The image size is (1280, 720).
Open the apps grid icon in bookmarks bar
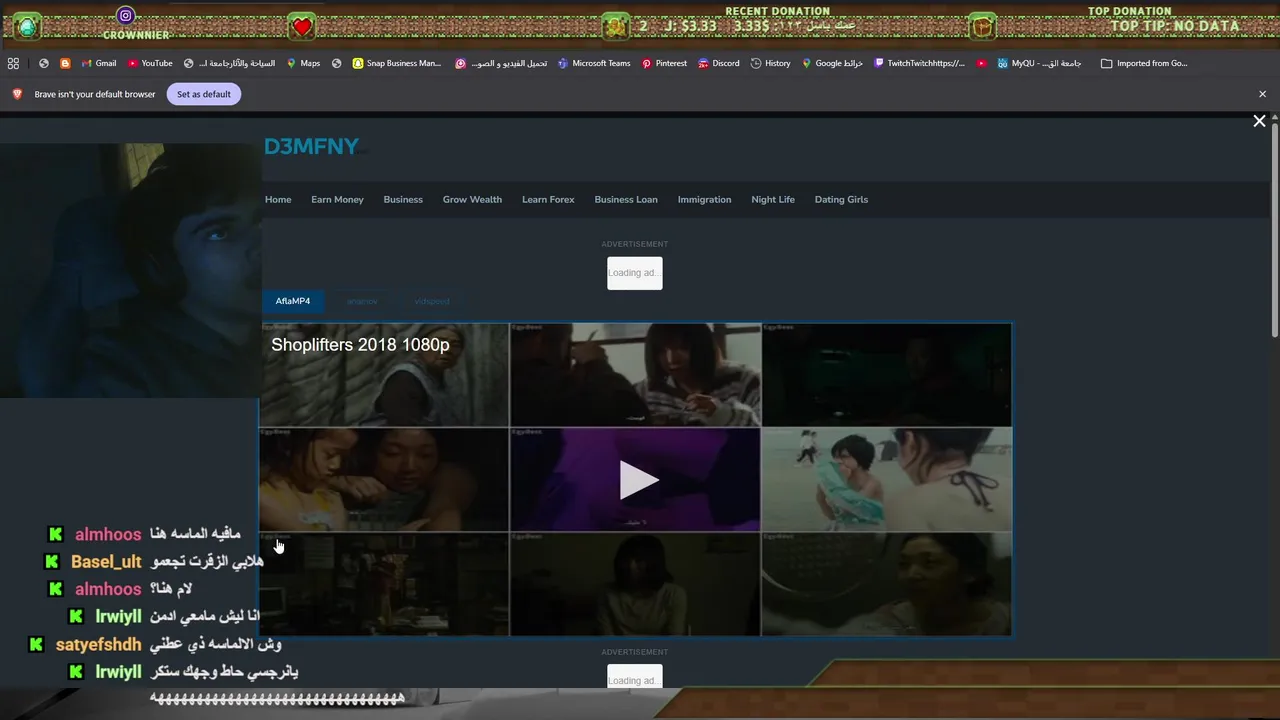point(13,63)
